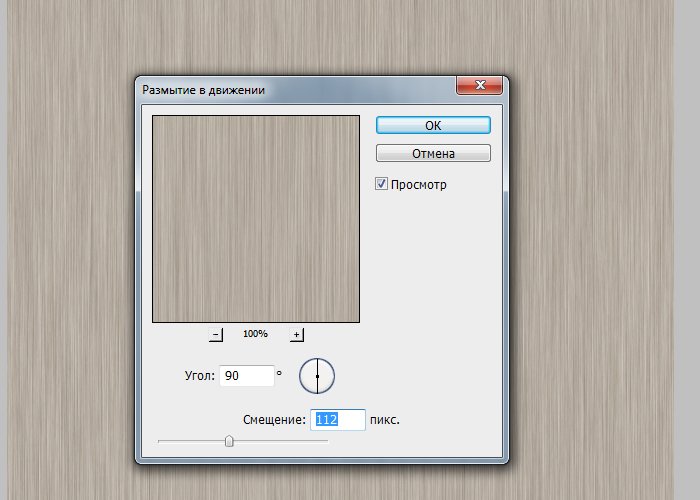Toggle the Просмотр preview checkbox

(381, 184)
